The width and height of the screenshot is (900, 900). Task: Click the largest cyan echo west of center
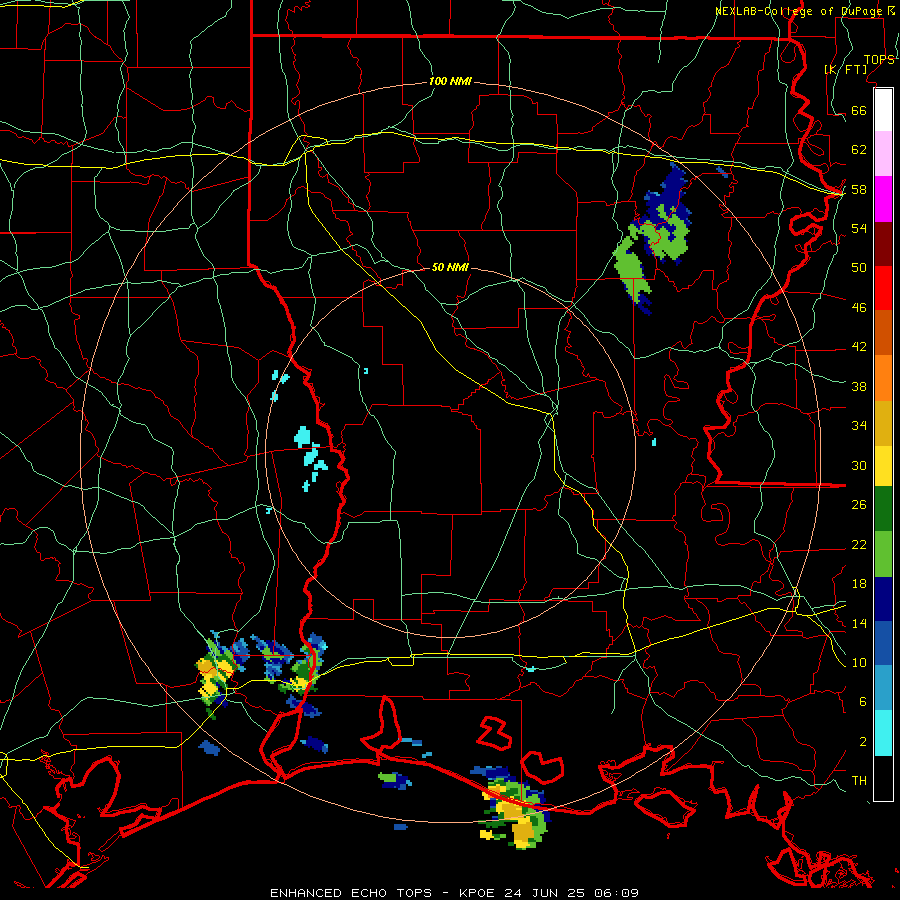coord(302,437)
